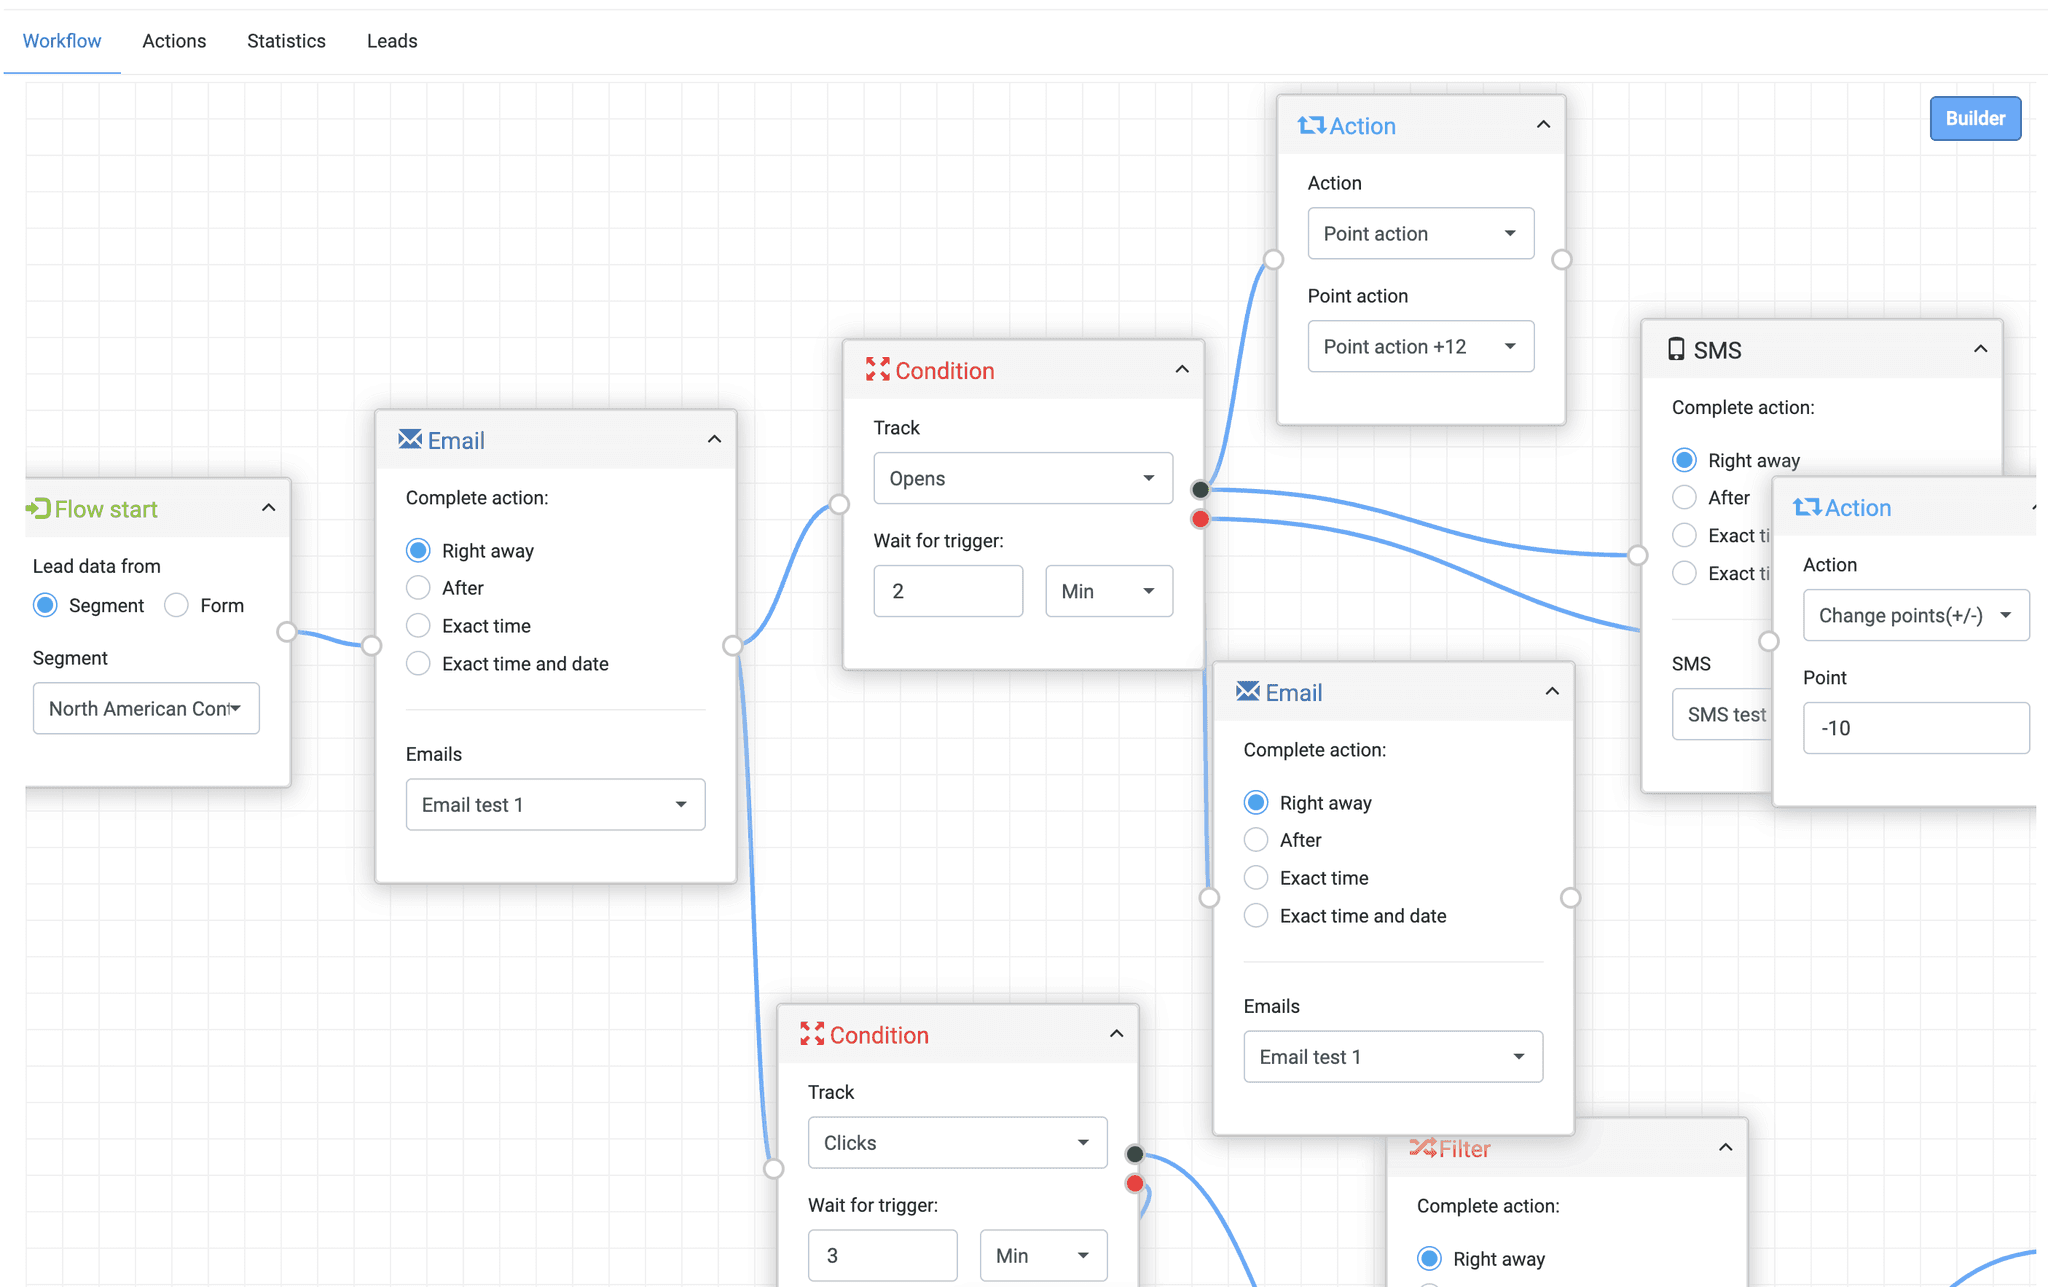Collapse the Filter node
Image resolution: width=2048 pixels, height=1287 pixels.
tap(1725, 1147)
